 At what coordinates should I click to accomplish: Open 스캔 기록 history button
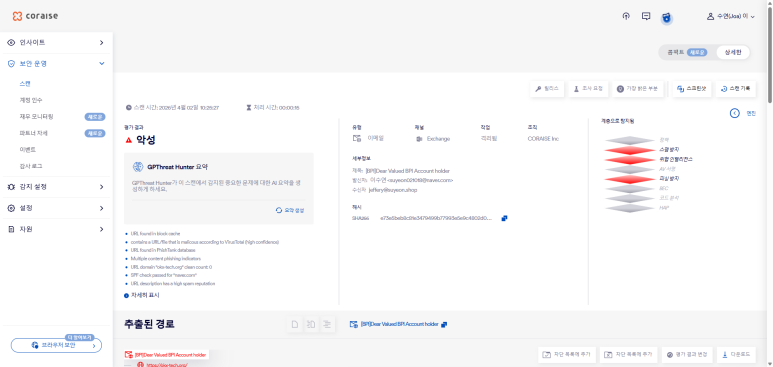[x=736, y=89]
